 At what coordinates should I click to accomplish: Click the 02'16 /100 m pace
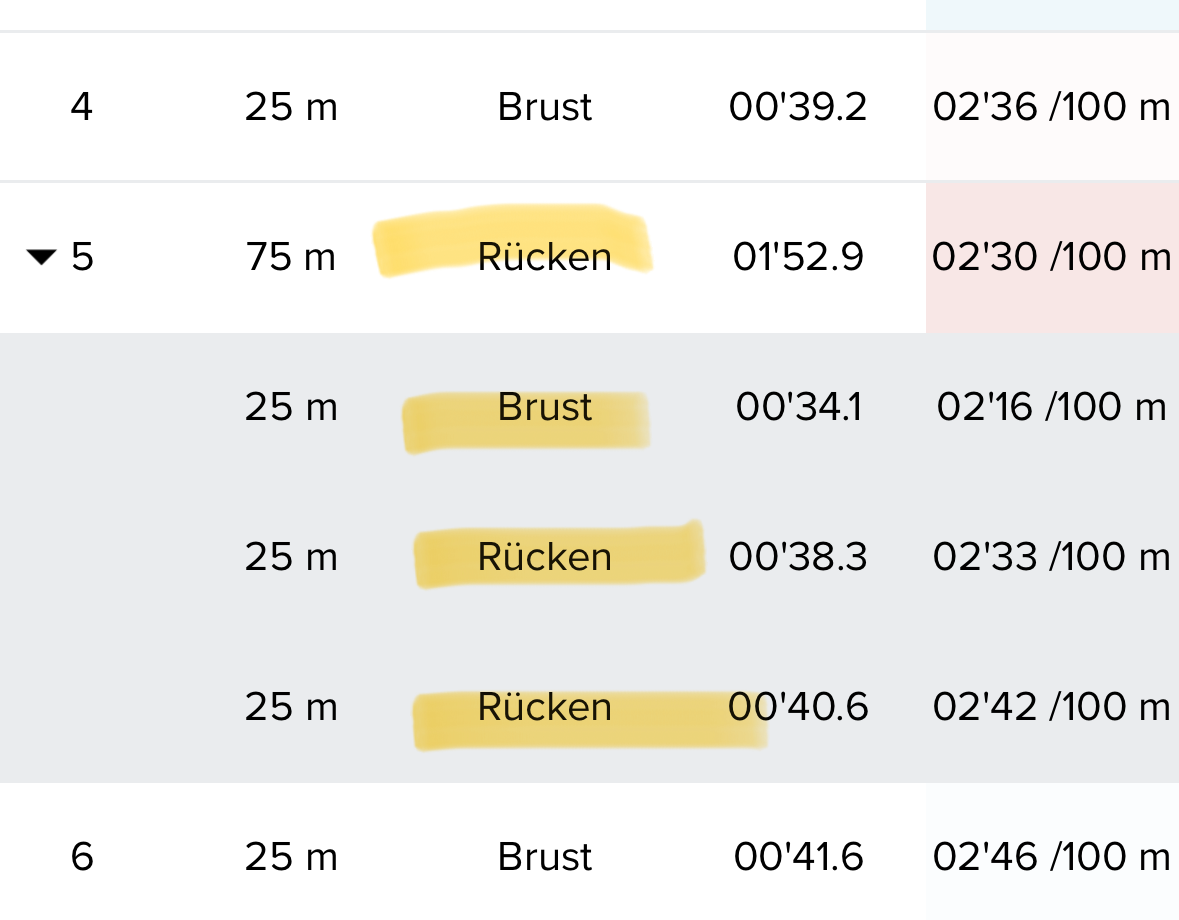(x=1051, y=407)
